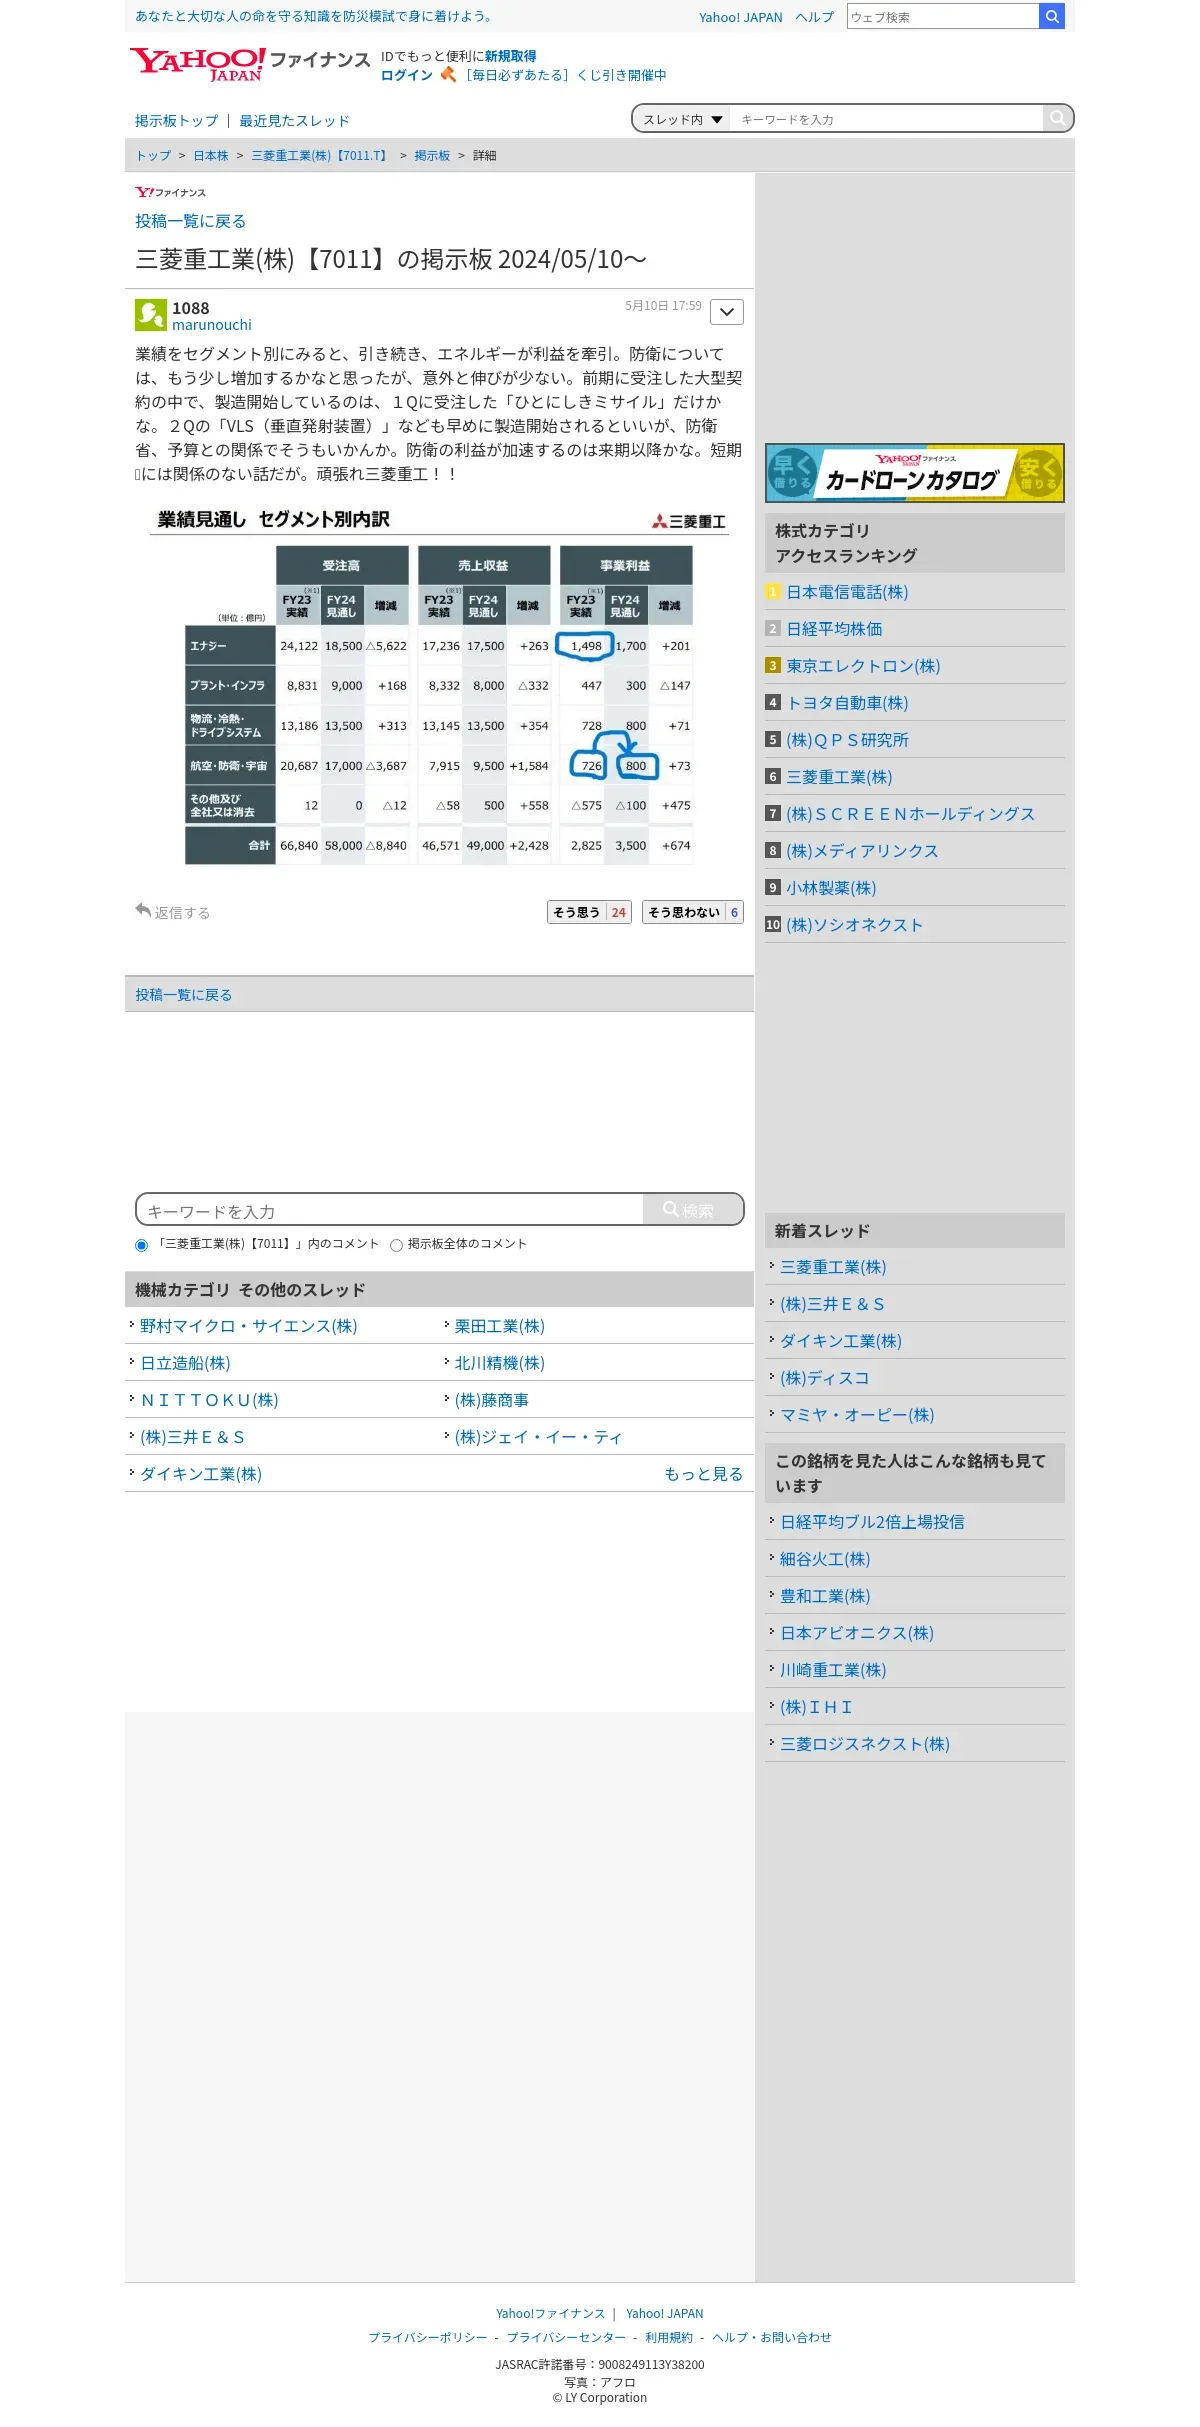Click 掲示板 breadcrumb
This screenshot has height=2427, width=1200.
click(432, 156)
